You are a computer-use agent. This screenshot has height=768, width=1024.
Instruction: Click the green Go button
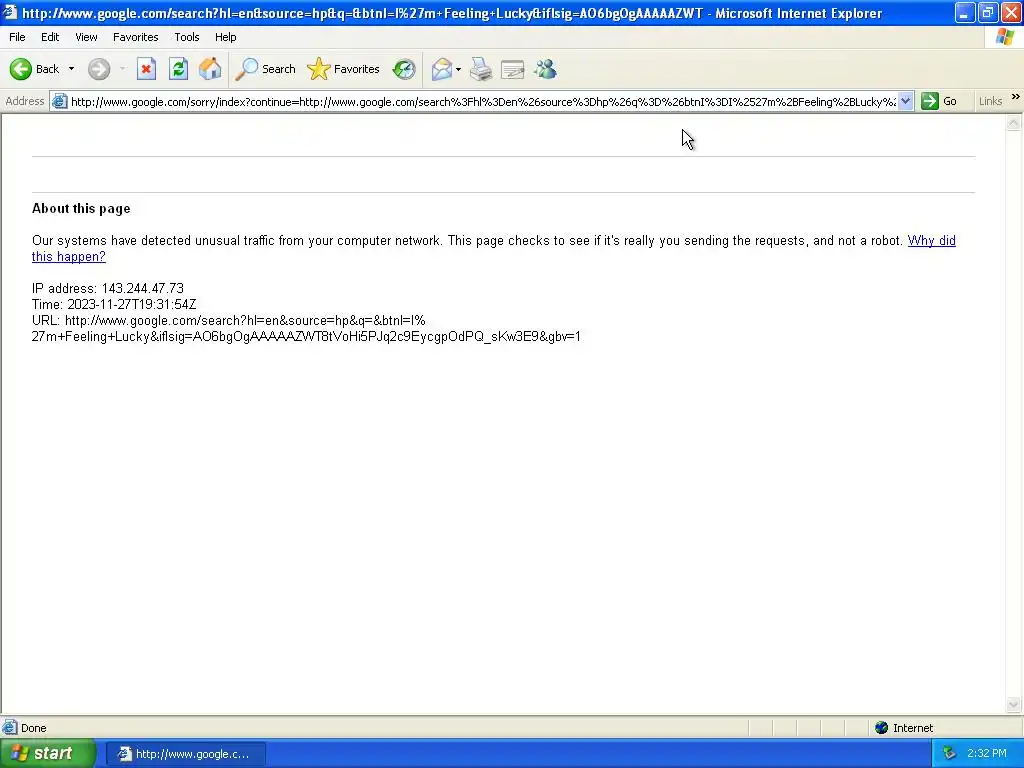point(939,102)
